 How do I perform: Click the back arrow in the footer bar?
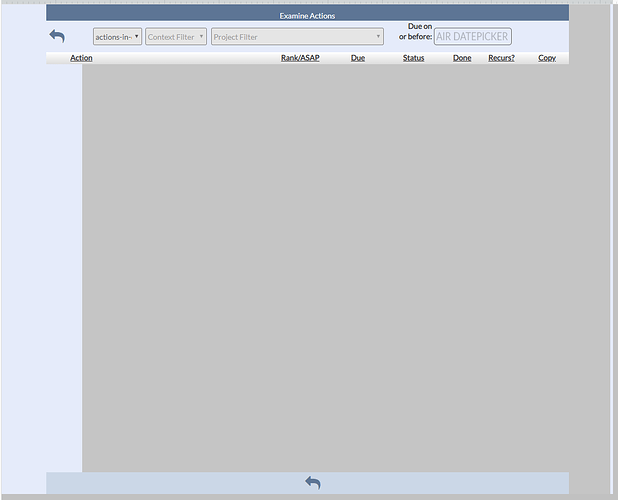click(313, 483)
